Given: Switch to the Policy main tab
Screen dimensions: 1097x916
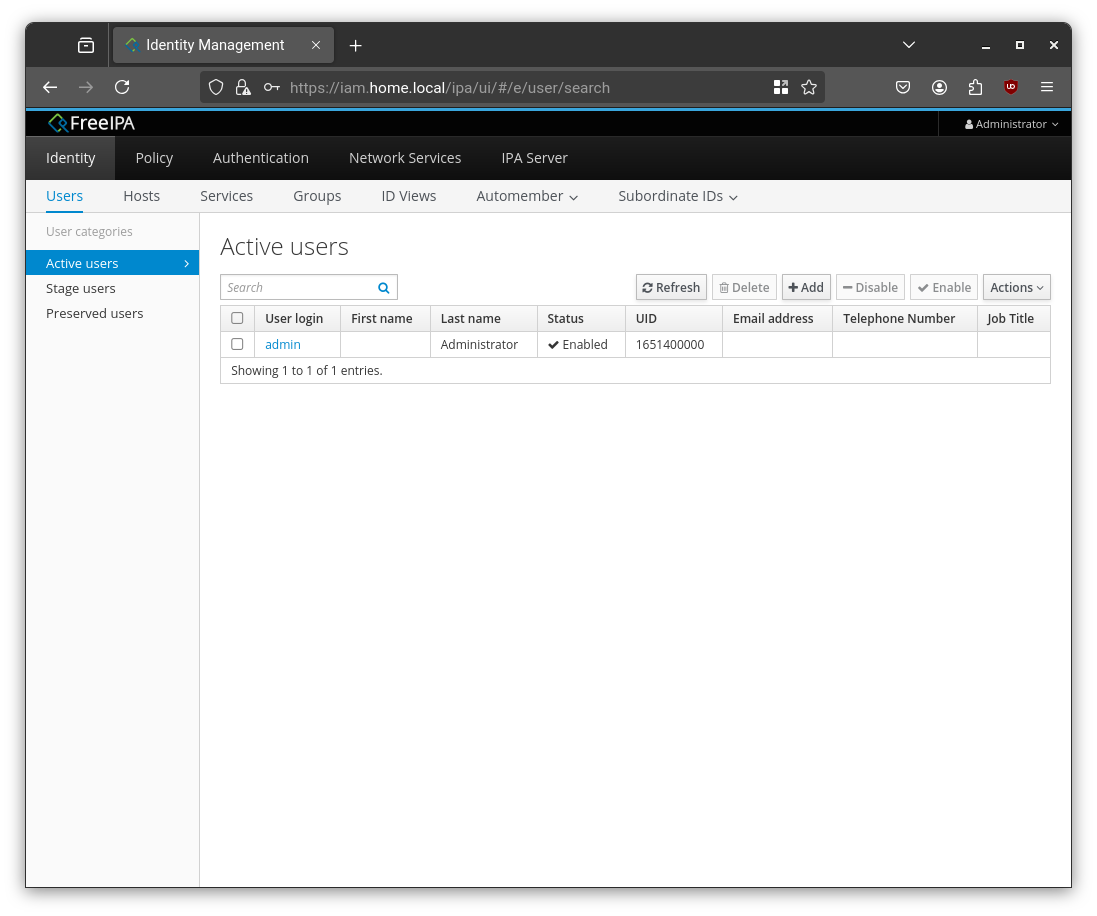Looking at the screenshot, I should (x=154, y=158).
